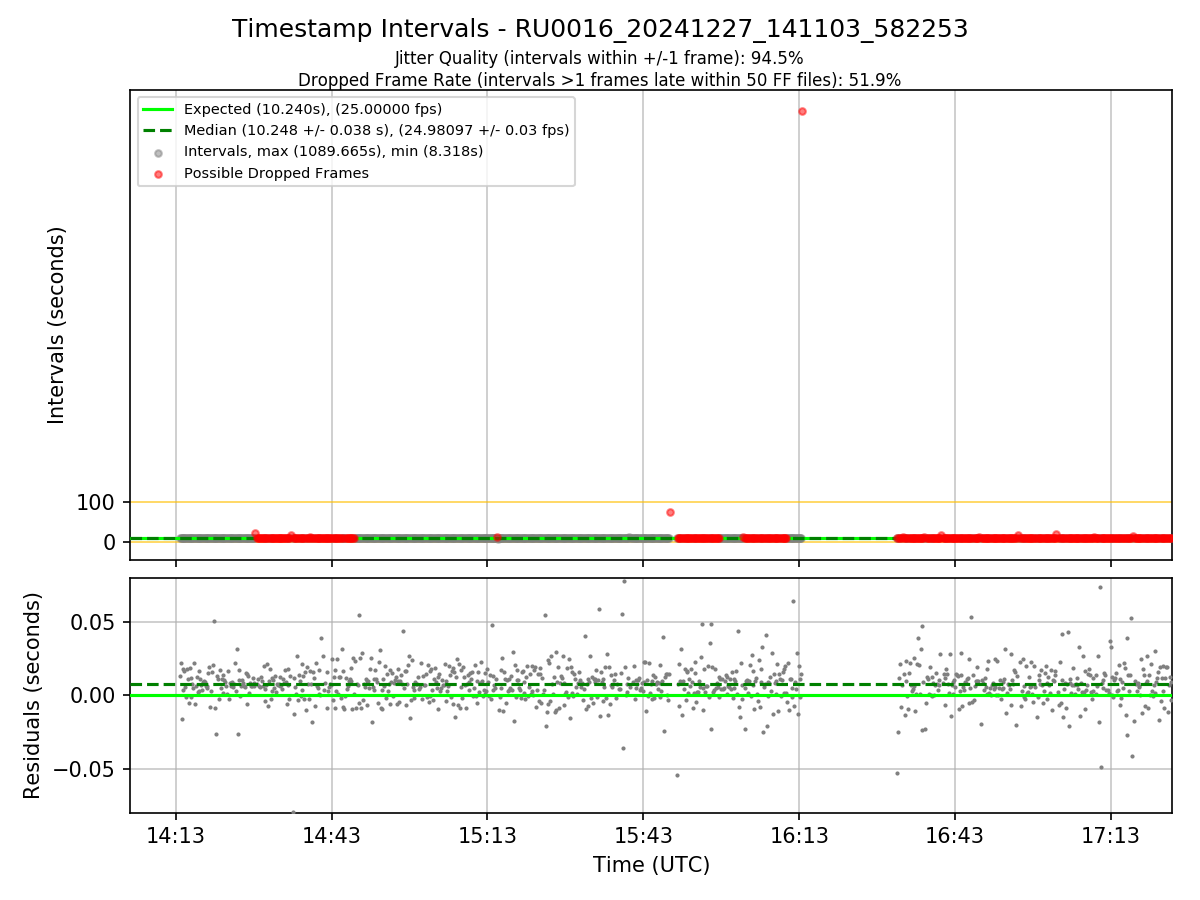
Task: Click the "Residuals (seconds)" y-axis label
Action: (33, 695)
